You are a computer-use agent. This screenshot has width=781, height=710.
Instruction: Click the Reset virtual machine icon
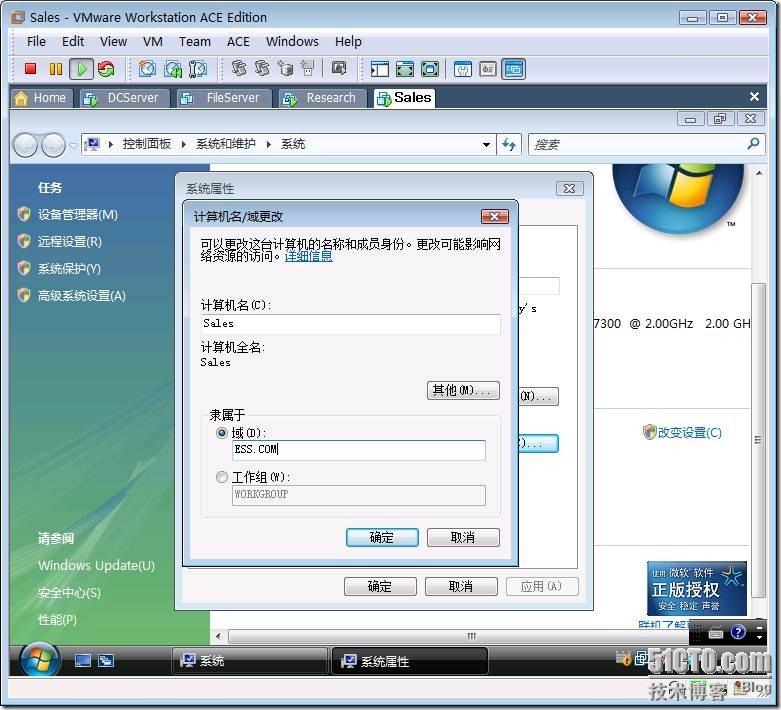coord(106,69)
